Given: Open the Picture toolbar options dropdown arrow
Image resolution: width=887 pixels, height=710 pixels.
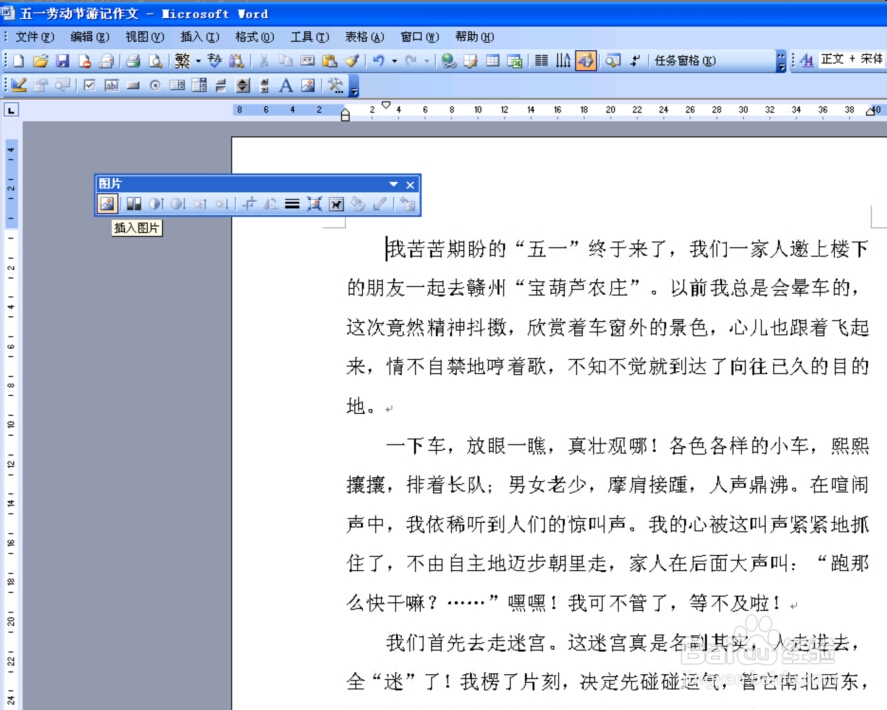Looking at the screenshot, I should [x=394, y=184].
